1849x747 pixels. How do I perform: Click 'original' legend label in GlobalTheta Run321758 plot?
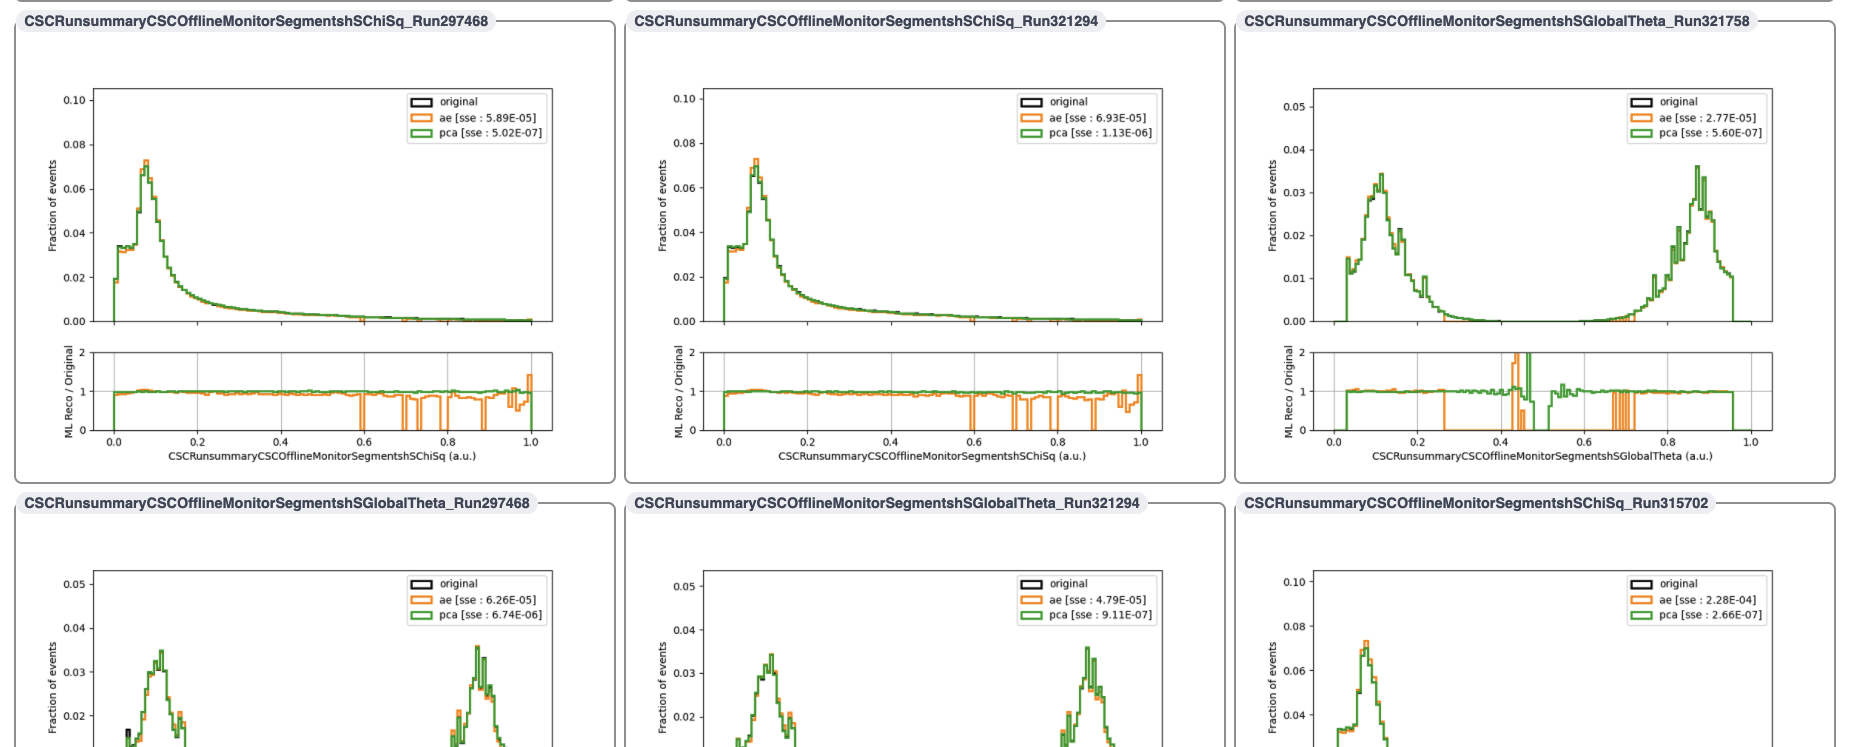1678,102
